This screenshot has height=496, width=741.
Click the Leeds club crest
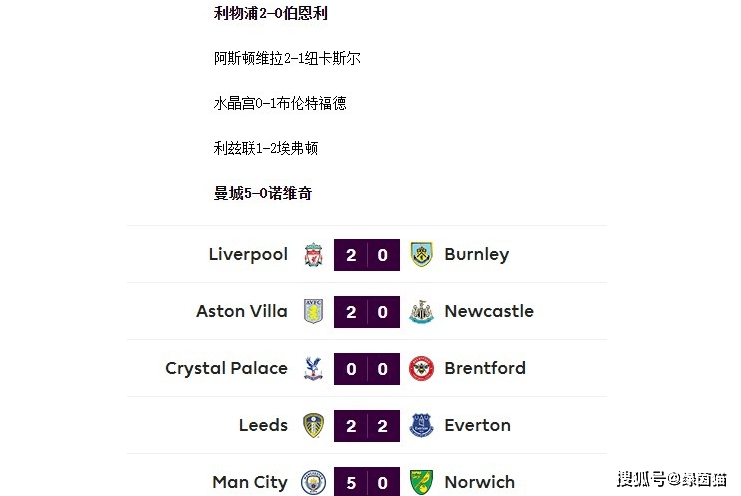314,425
